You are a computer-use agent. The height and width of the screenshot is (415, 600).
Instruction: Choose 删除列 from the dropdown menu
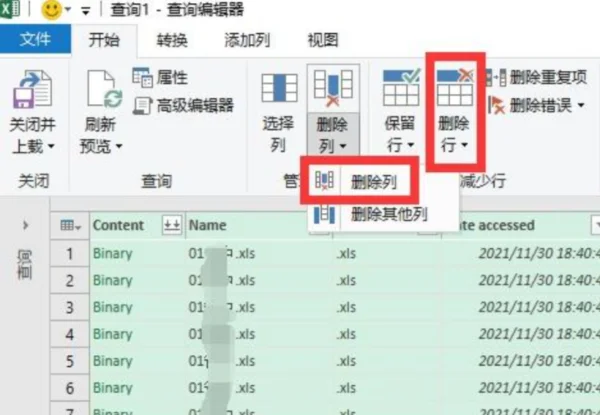(x=374, y=182)
